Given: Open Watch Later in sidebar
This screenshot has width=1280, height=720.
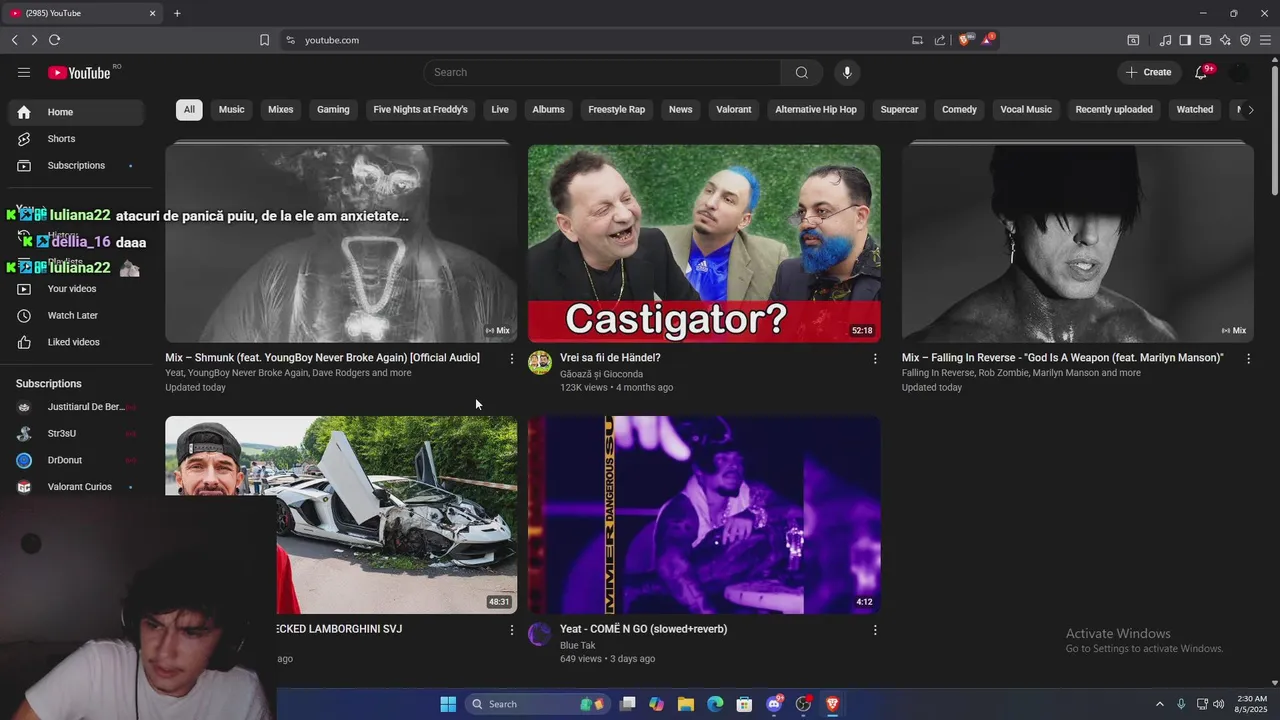Looking at the screenshot, I should [x=76, y=315].
